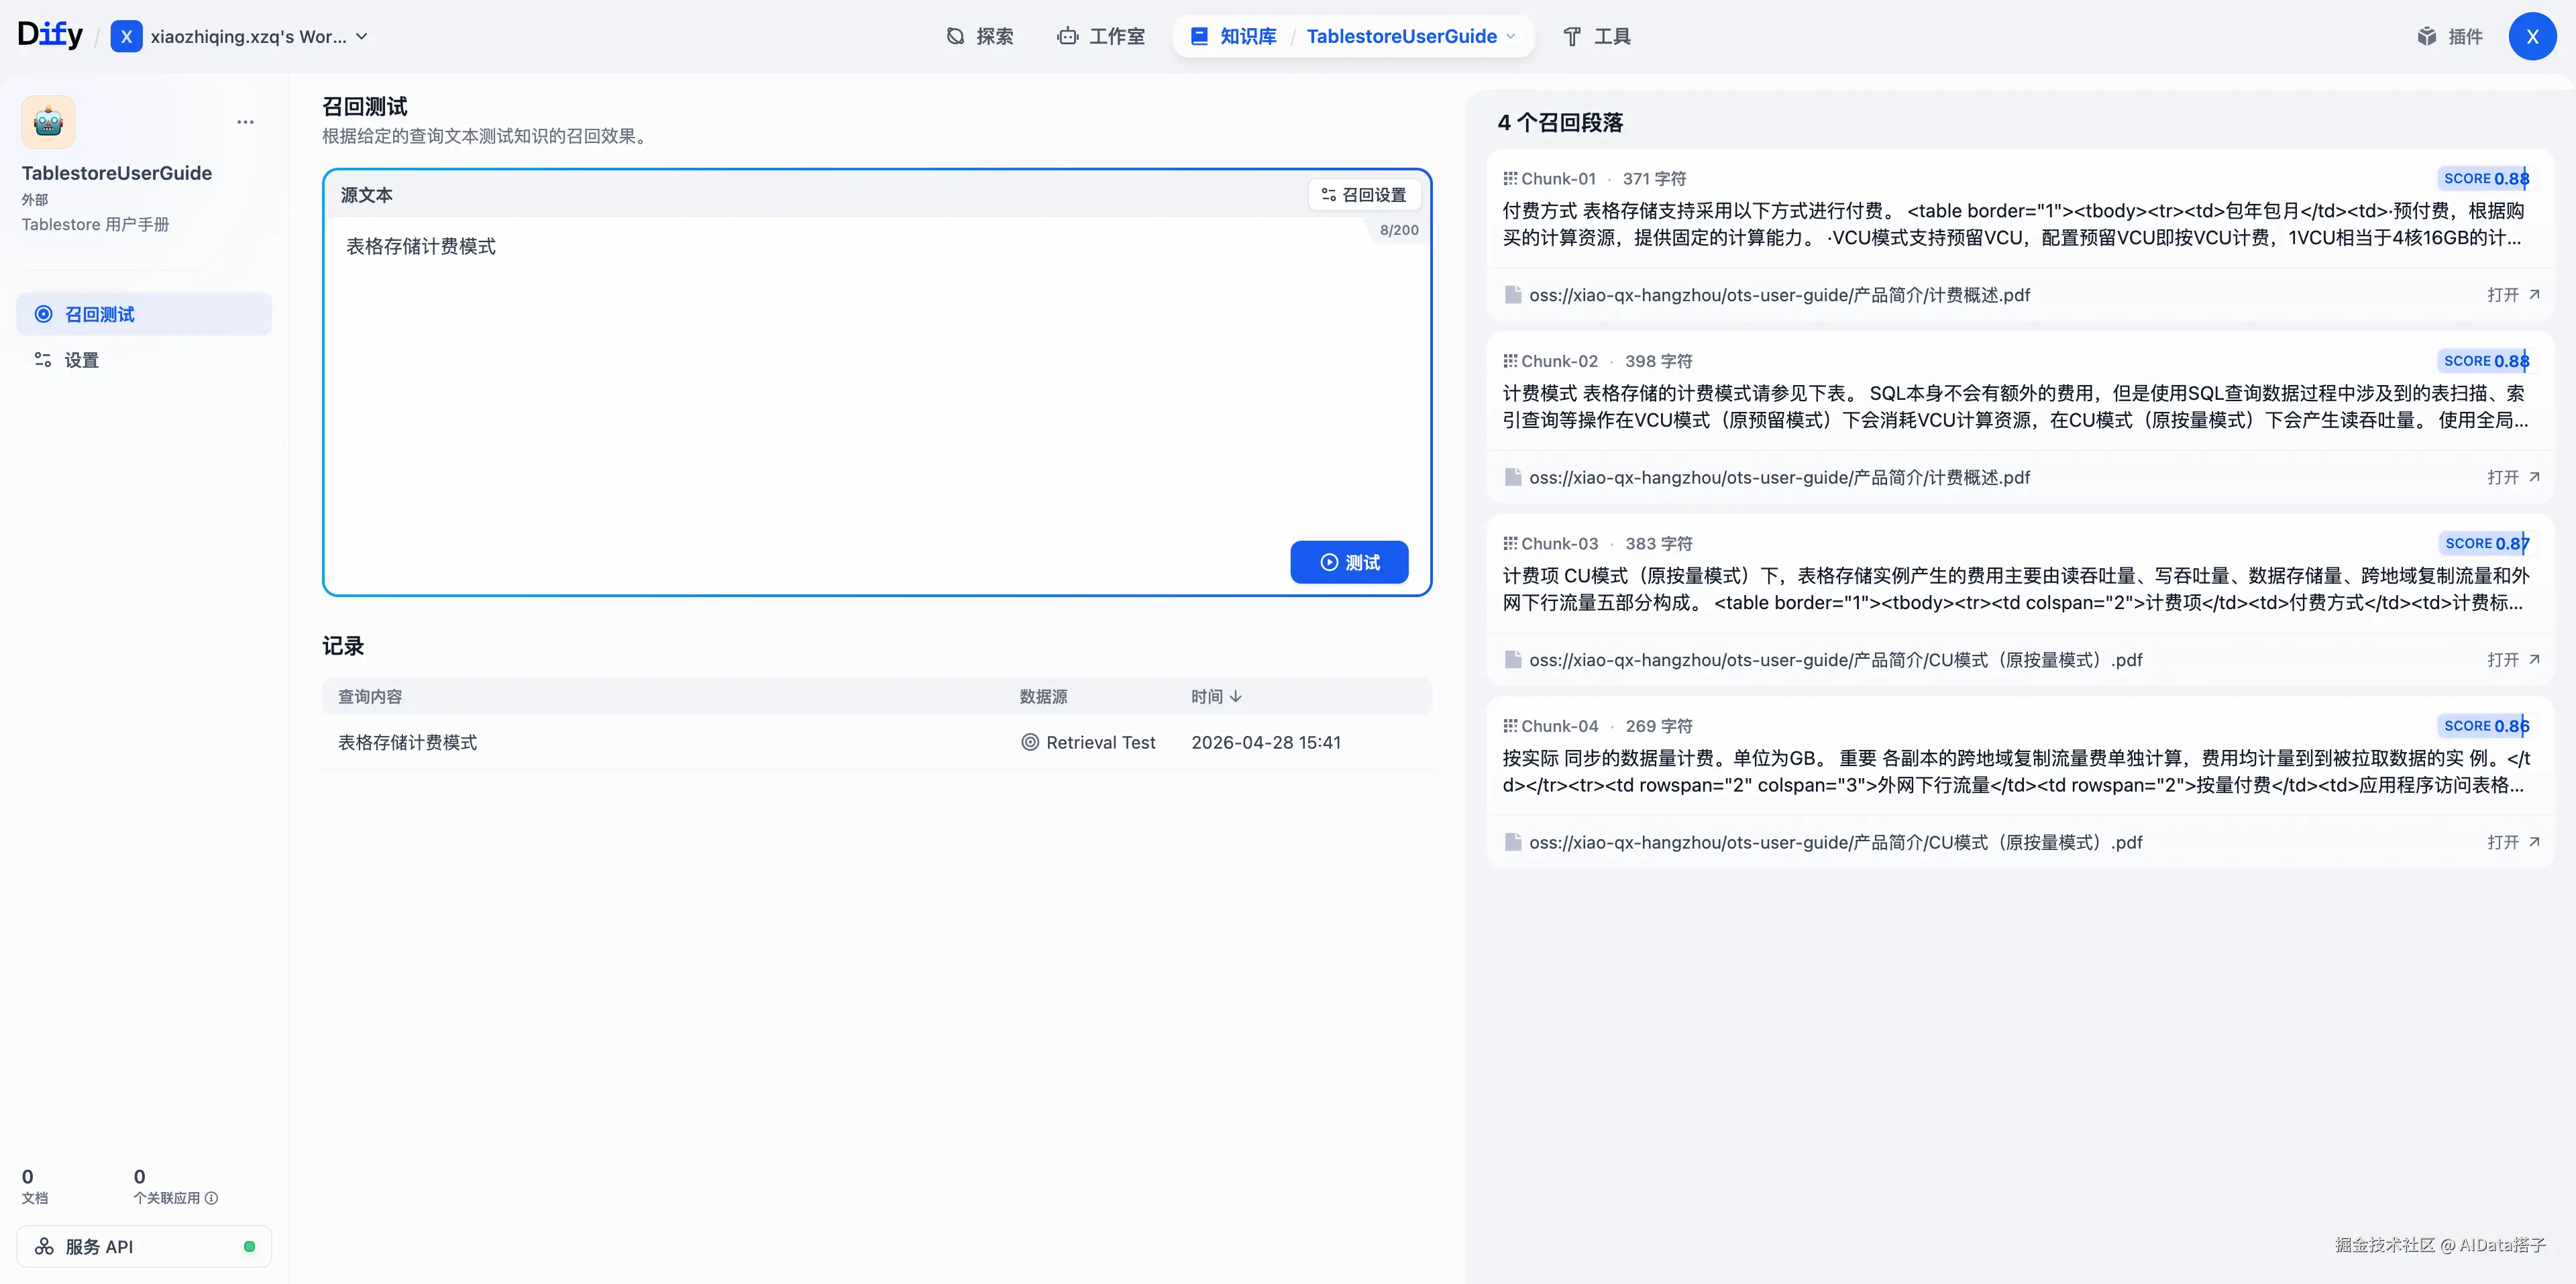Click the file icon under Chunk-04

tap(1513, 842)
